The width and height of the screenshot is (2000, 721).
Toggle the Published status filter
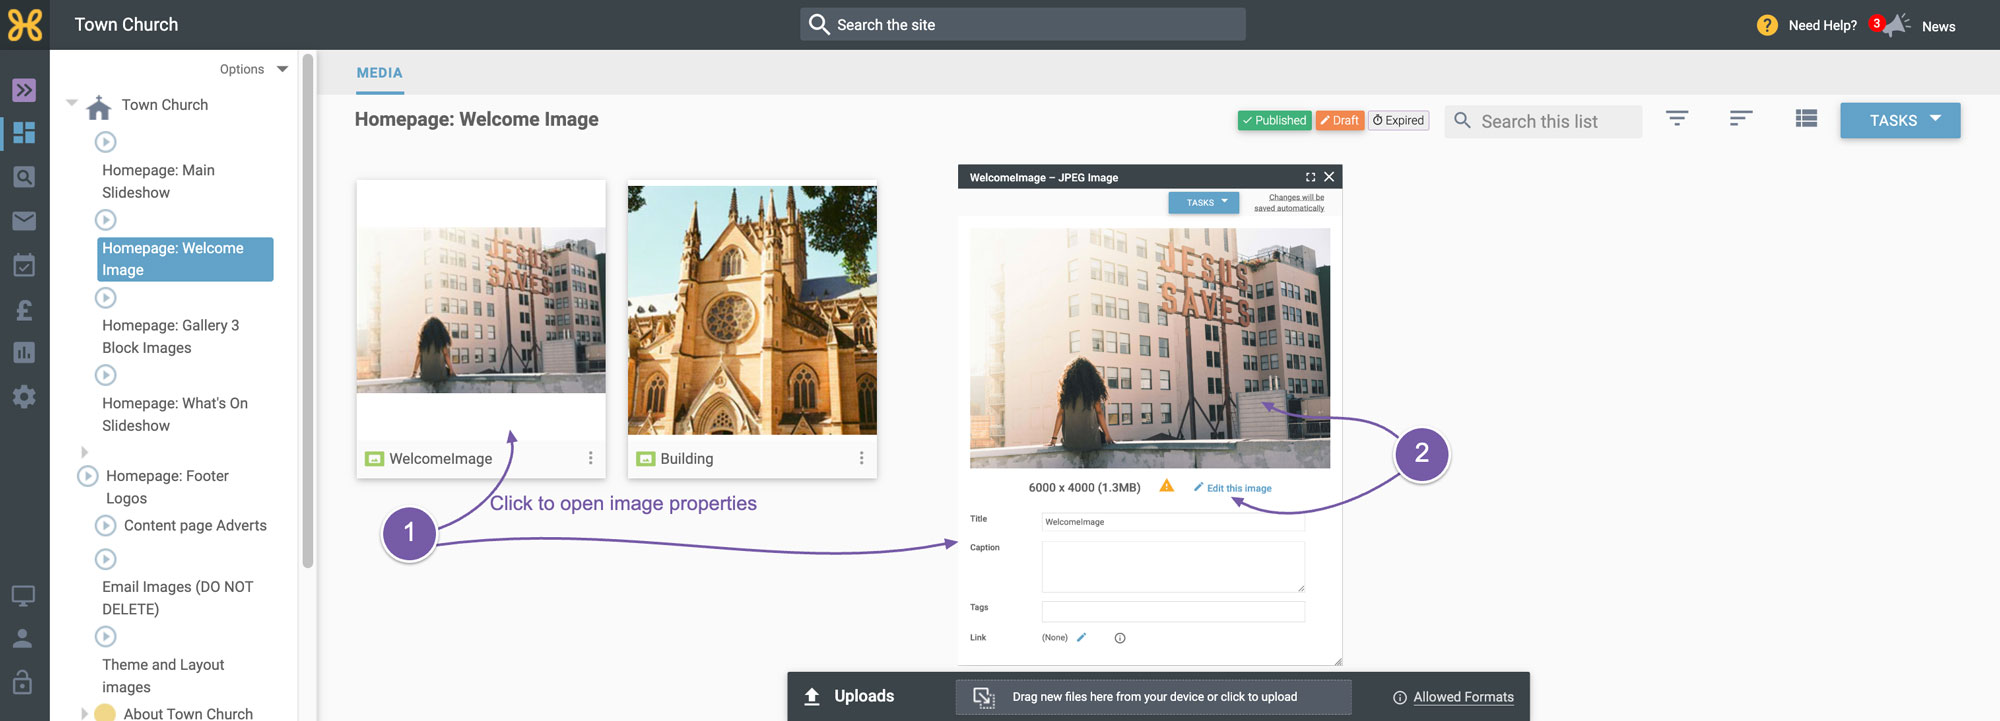click(x=1274, y=121)
